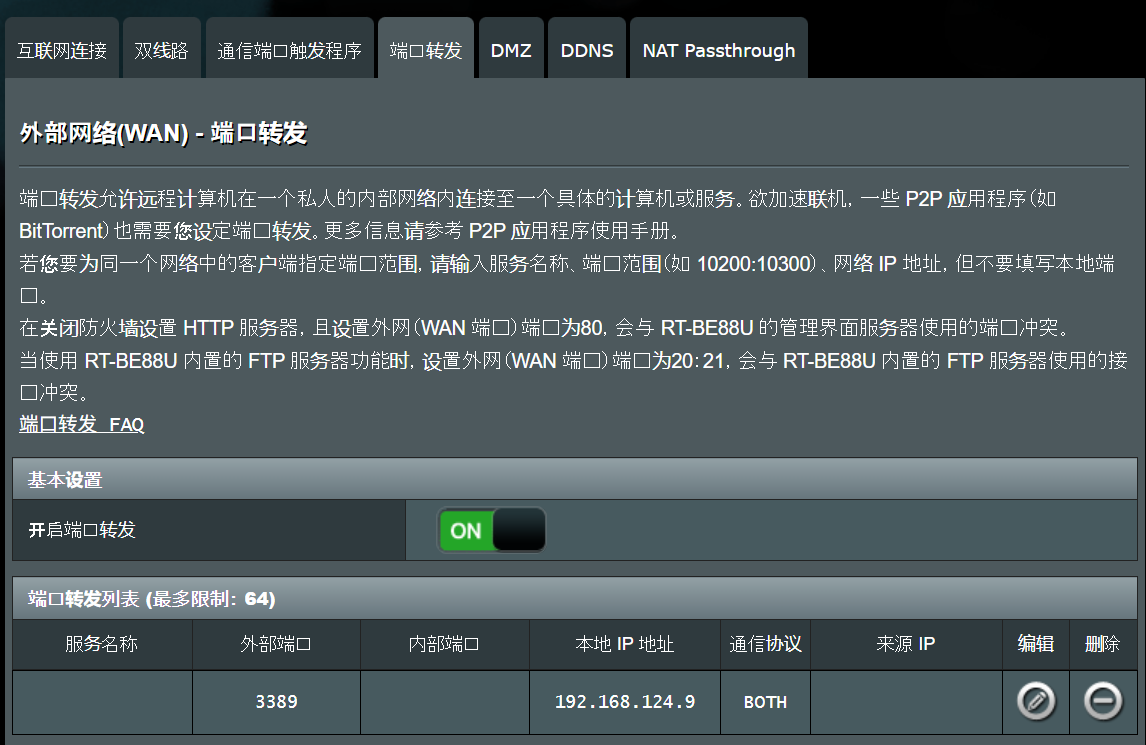
Task: Click the local IP 192.168.124.9 cell
Action: point(625,702)
